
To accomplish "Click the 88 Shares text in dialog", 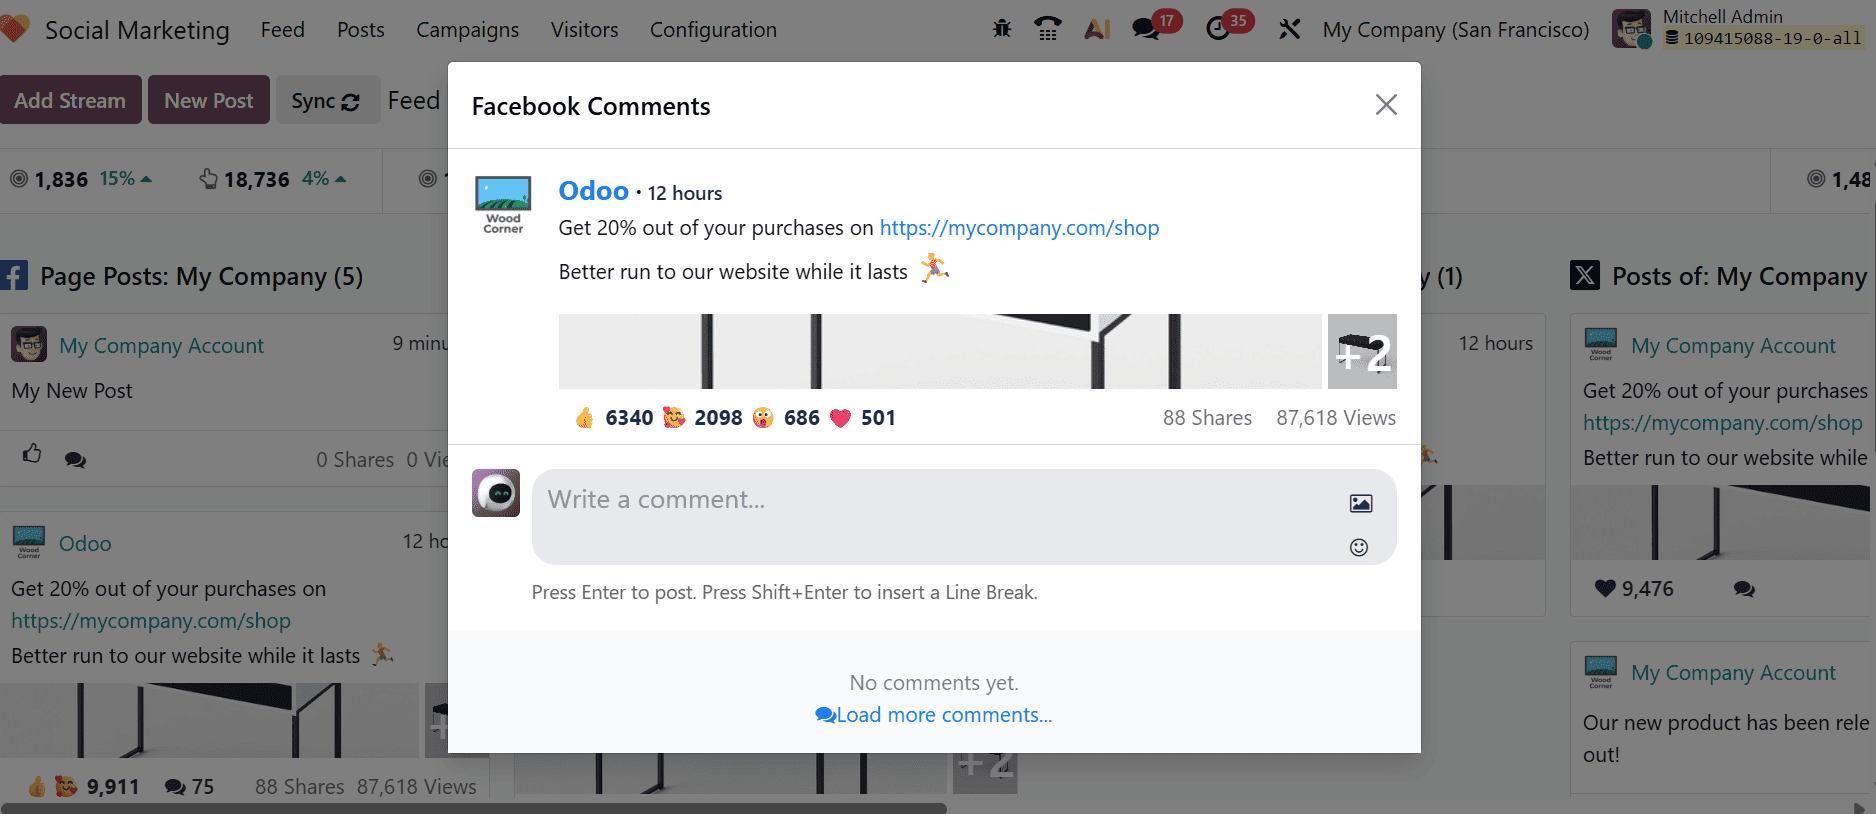I will point(1207,418).
